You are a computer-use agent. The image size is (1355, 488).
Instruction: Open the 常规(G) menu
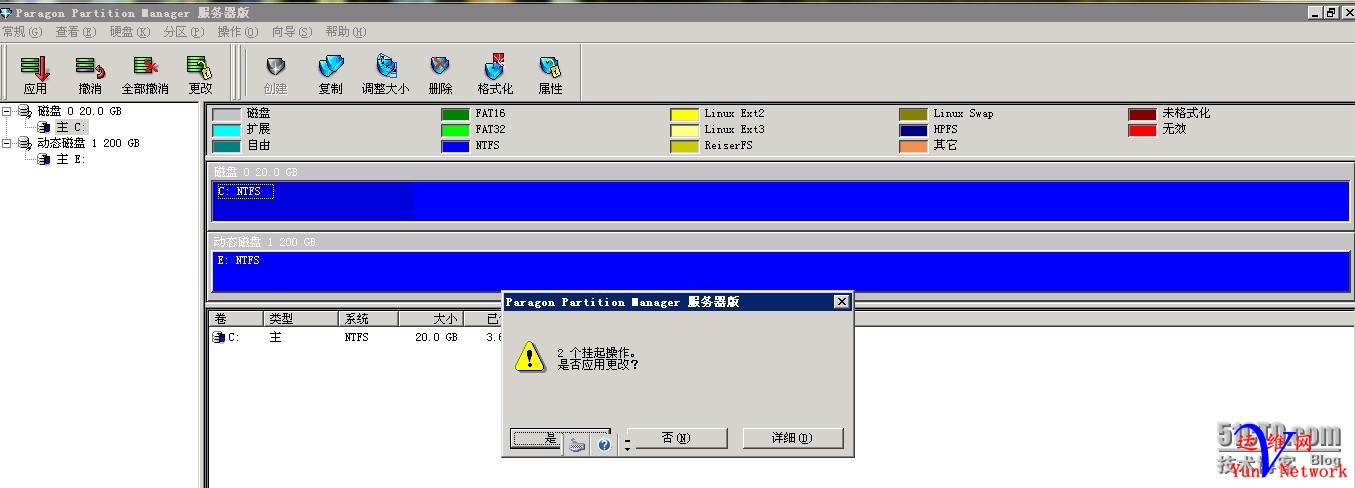[x=22, y=32]
